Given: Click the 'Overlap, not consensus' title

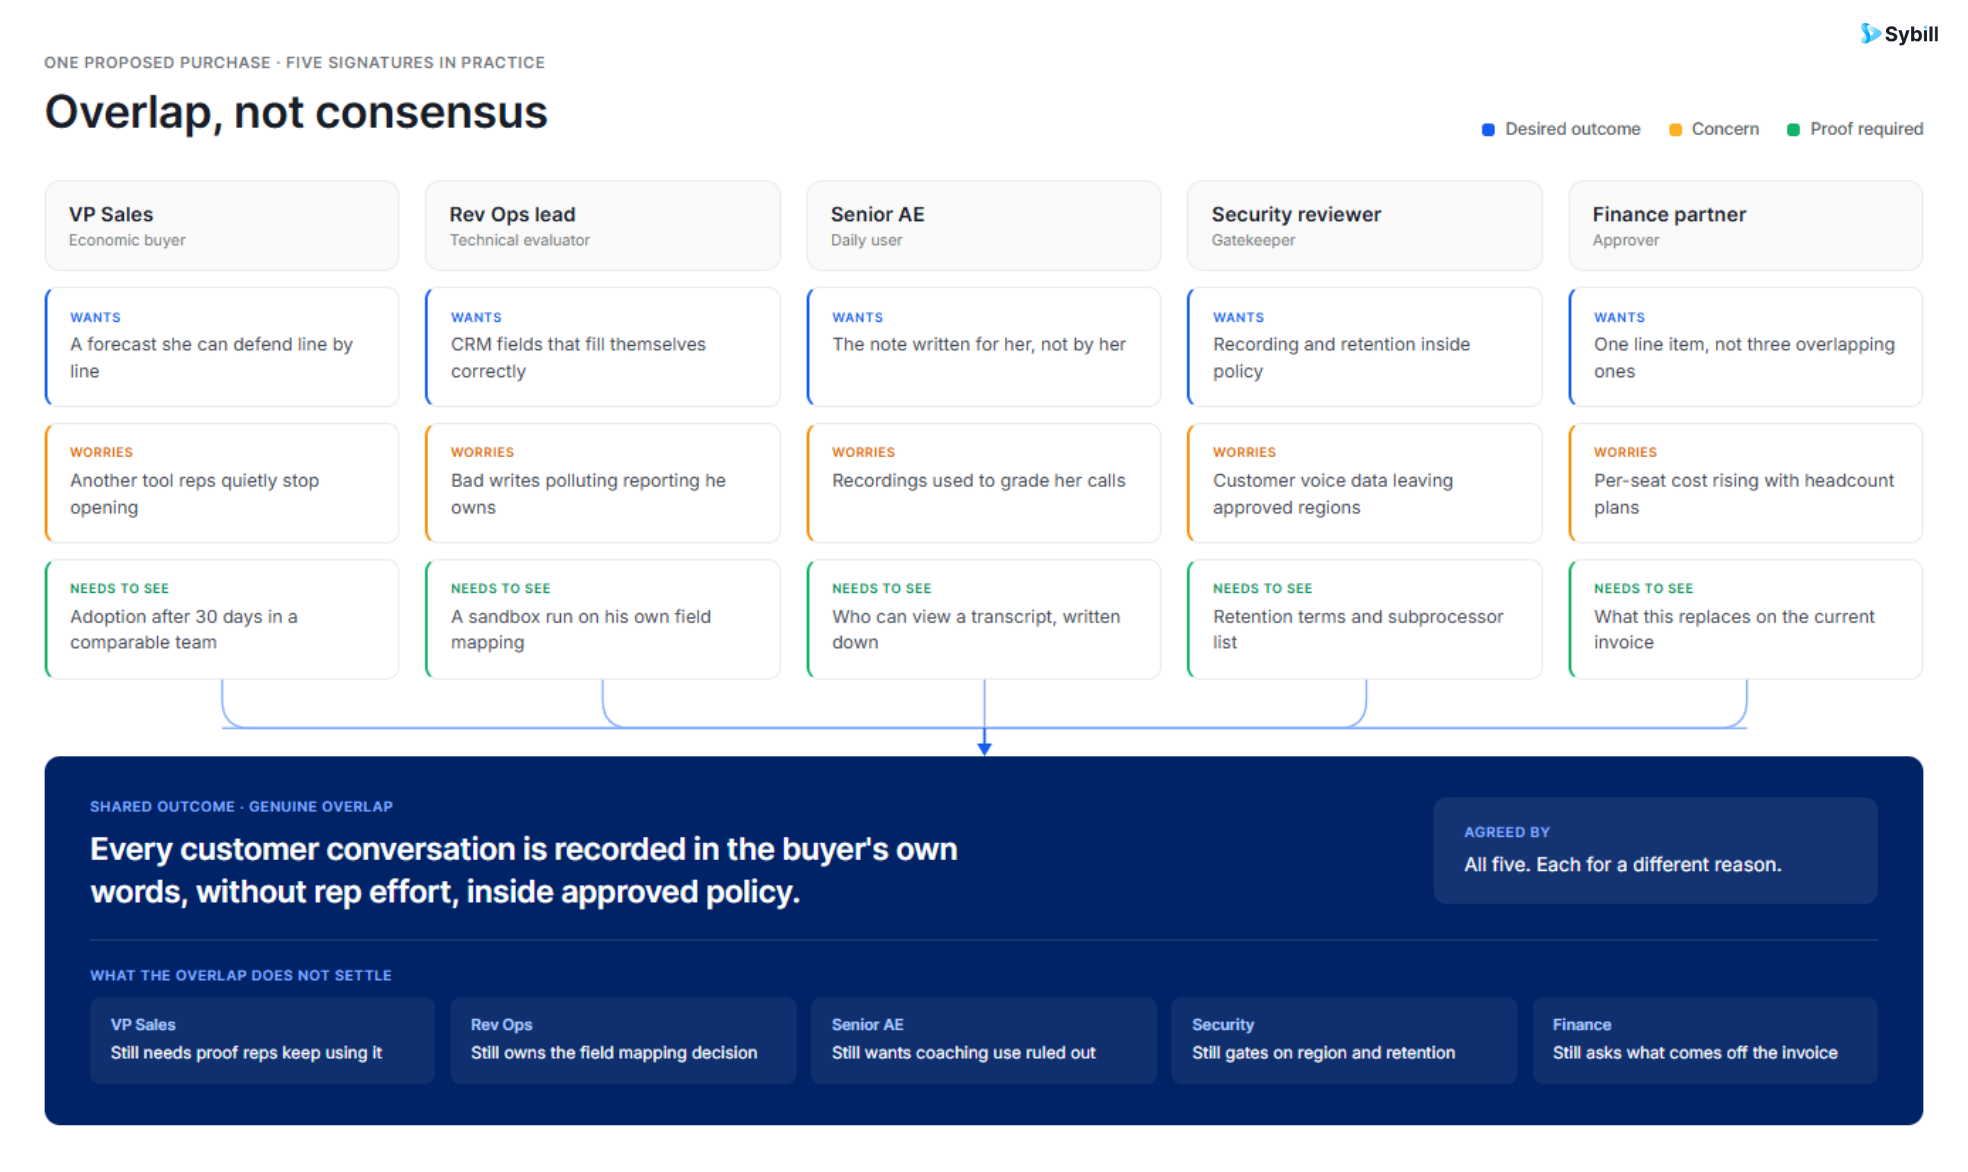Looking at the screenshot, I should pos(296,112).
